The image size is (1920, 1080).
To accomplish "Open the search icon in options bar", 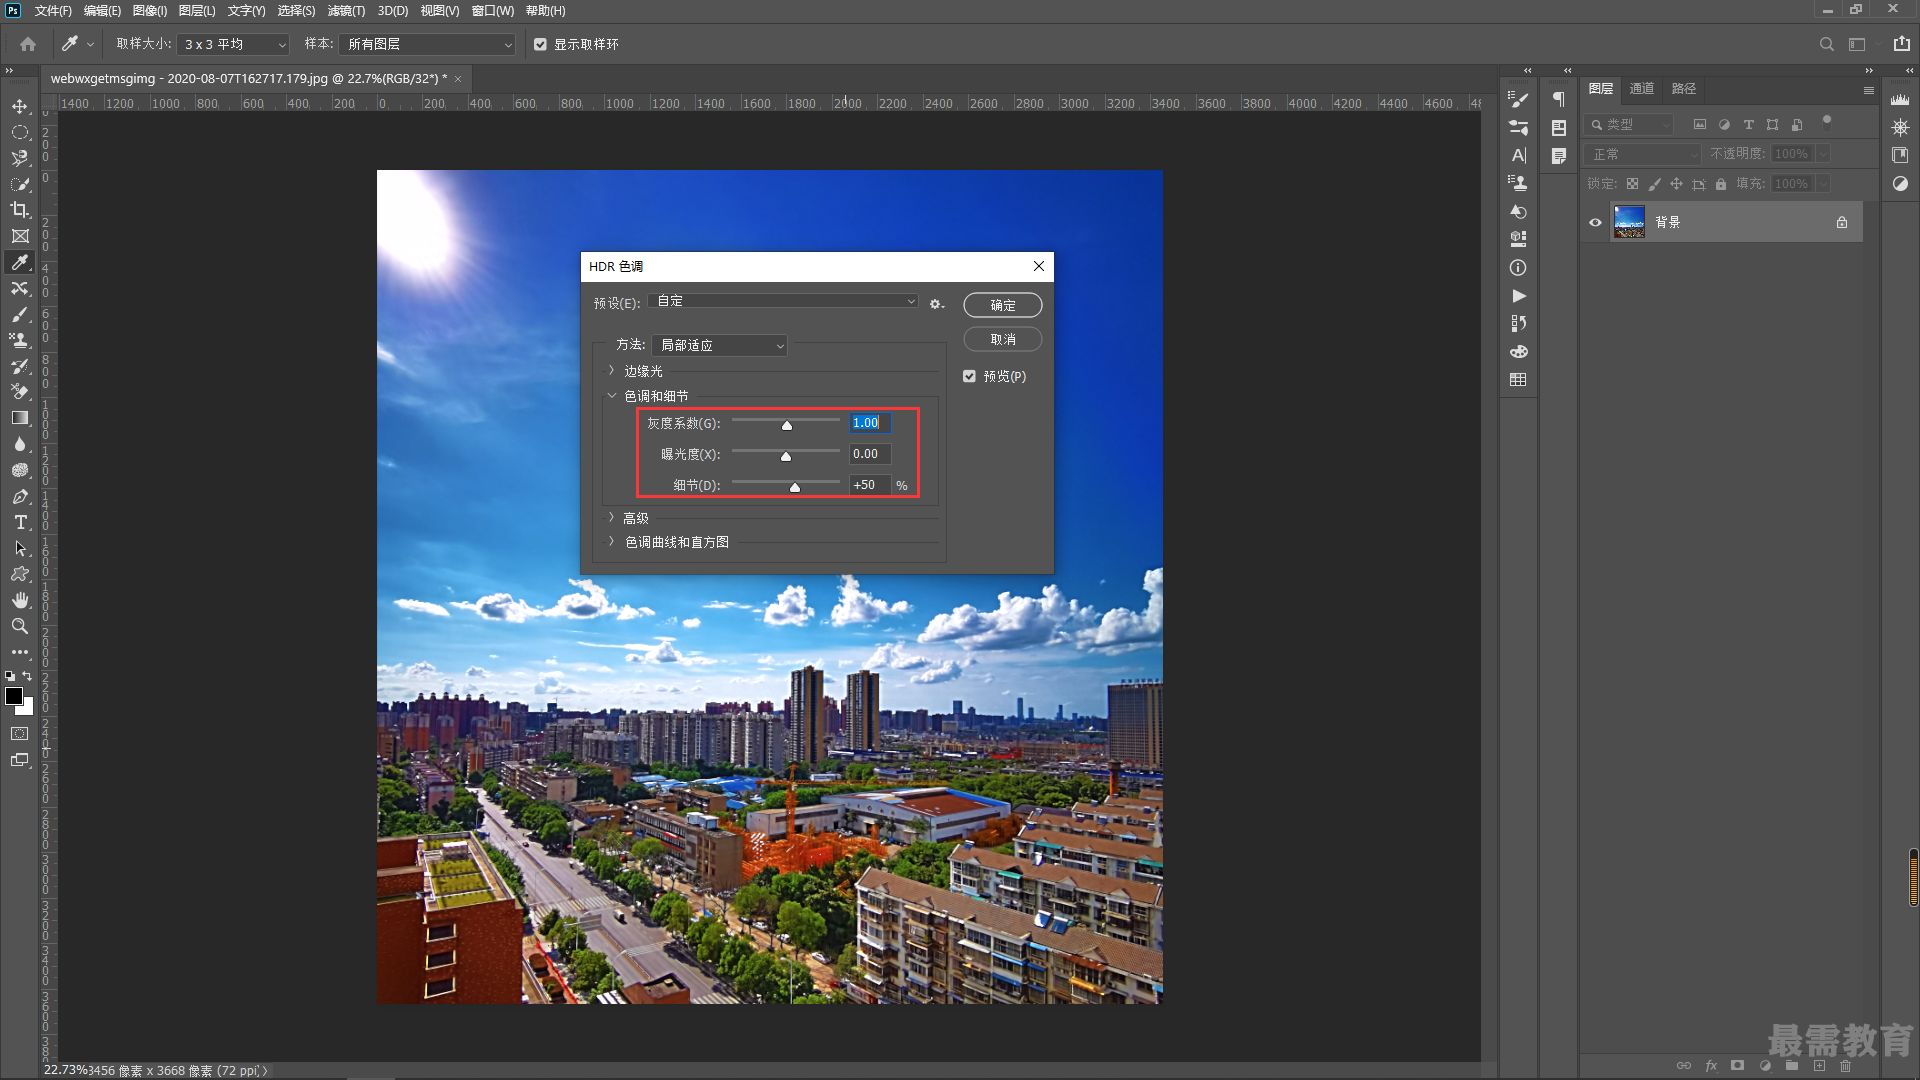I will click(x=1826, y=44).
